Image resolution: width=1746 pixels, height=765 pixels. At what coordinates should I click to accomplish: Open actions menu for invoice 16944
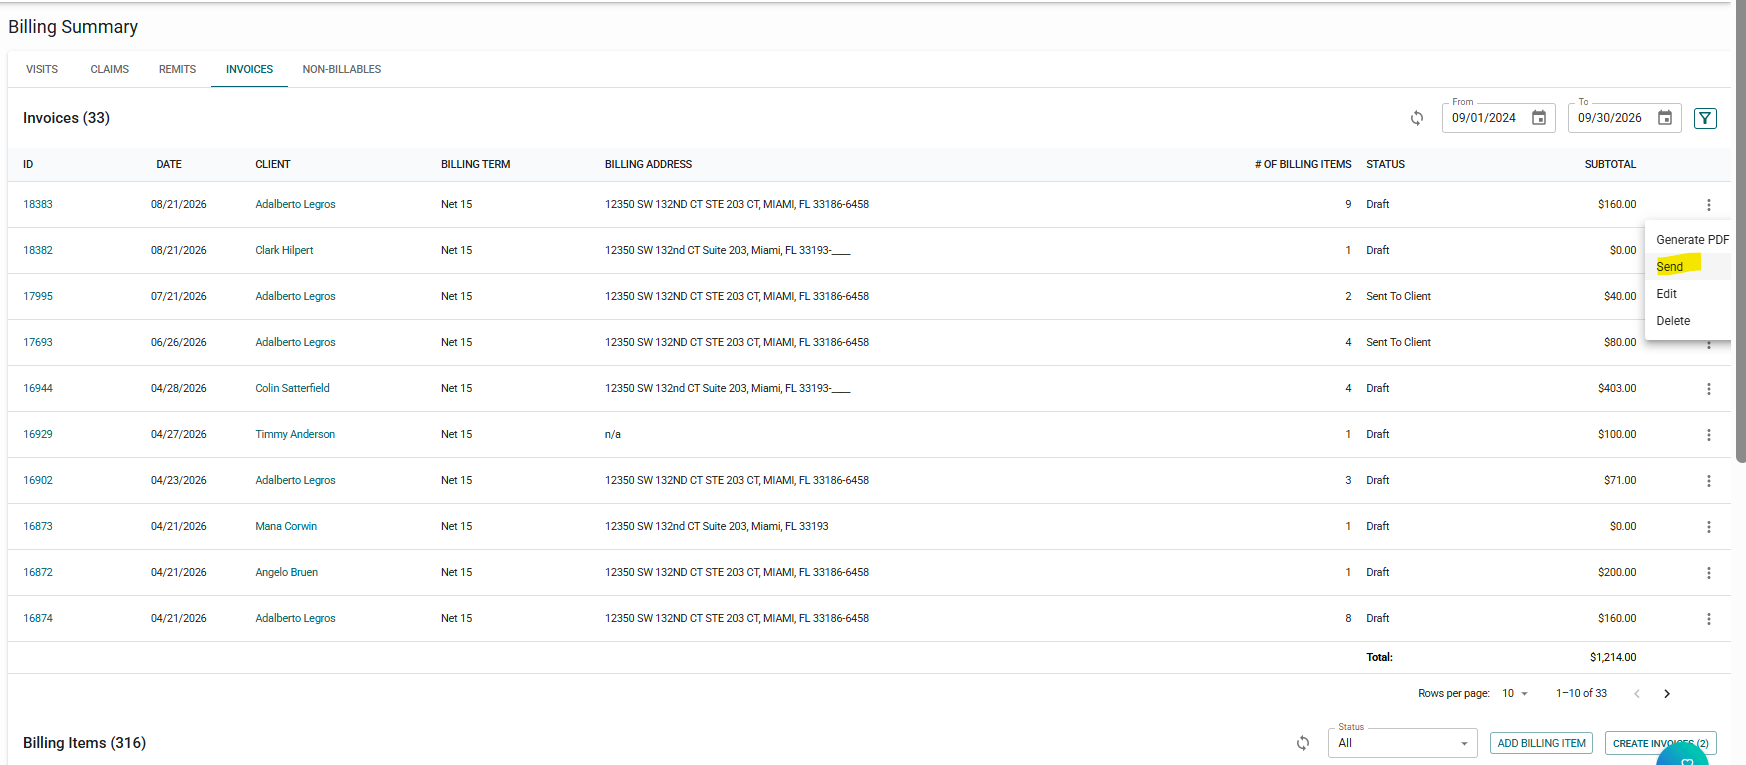pos(1709,389)
